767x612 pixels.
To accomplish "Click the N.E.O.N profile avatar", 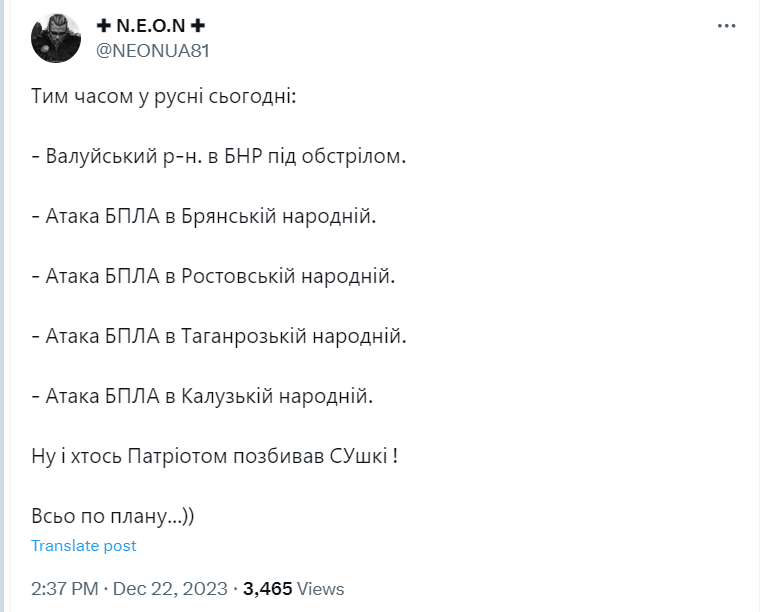I will tap(56, 38).
